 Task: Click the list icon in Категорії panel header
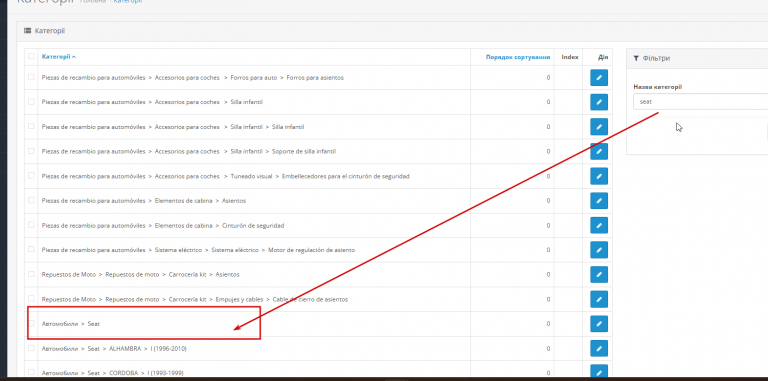click(28, 31)
